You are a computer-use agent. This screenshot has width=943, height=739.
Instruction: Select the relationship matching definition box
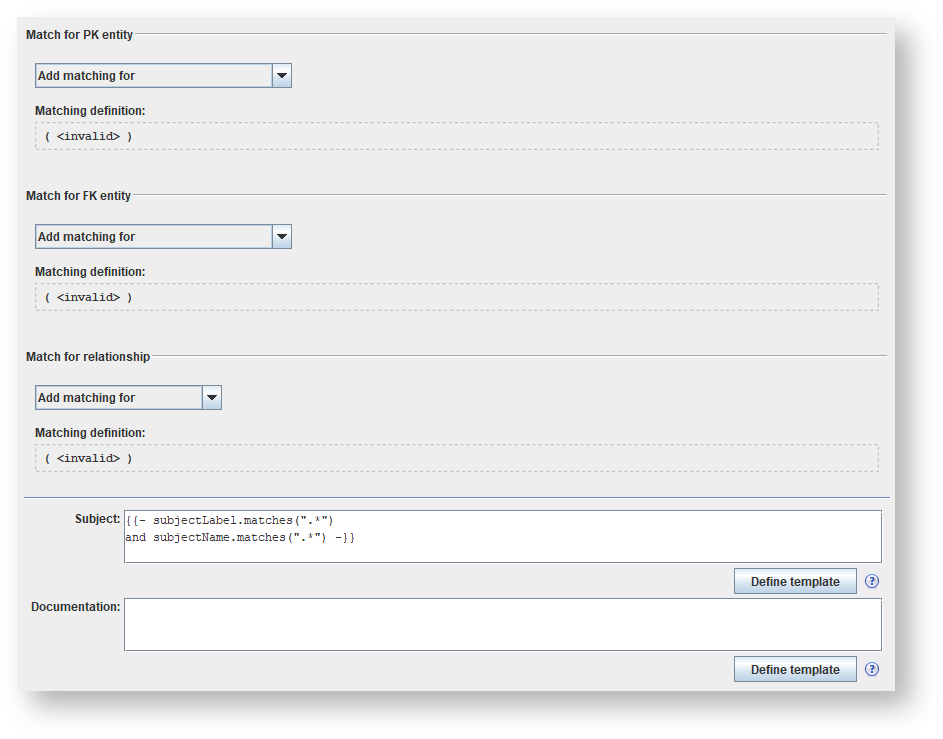point(457,458)
